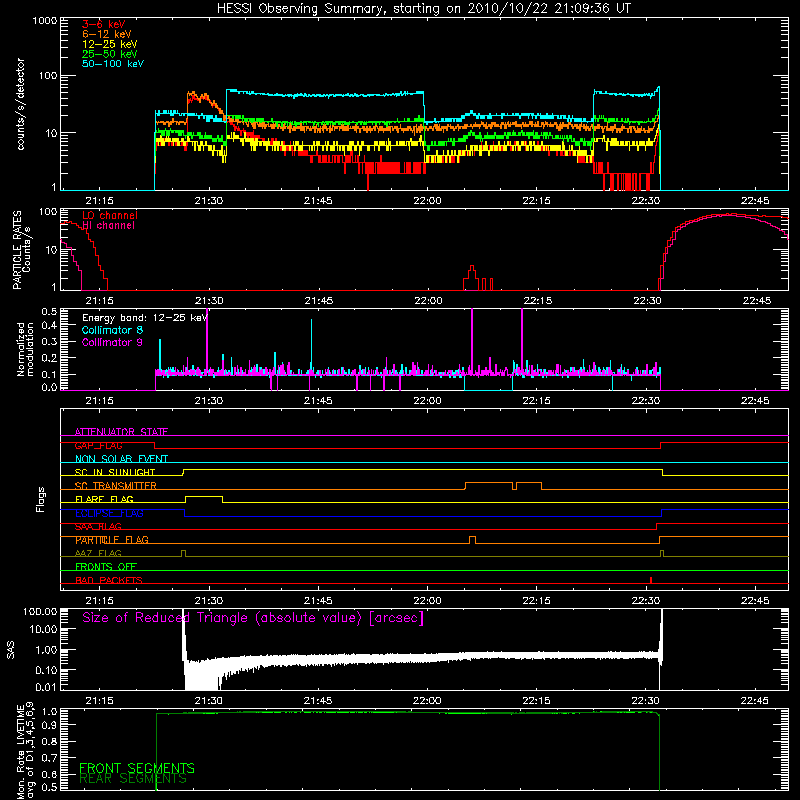Click the '21:15' tick label under modulation plot

(99, 401)
